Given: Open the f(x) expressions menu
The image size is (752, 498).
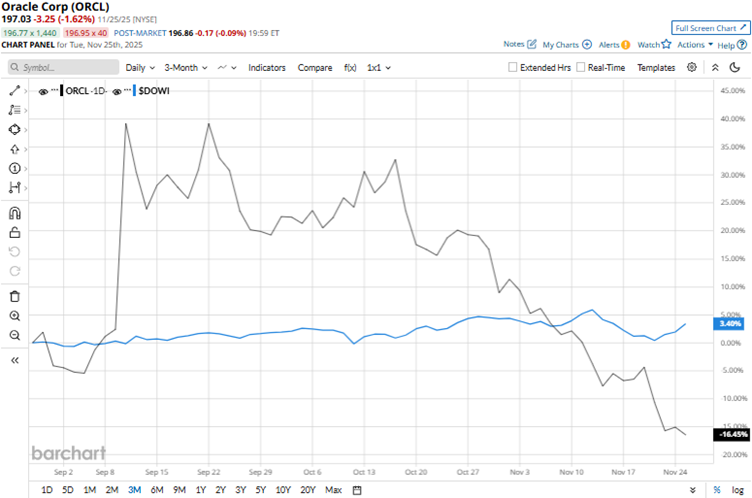Looking at the screenshot, I should tap(350, 68).
